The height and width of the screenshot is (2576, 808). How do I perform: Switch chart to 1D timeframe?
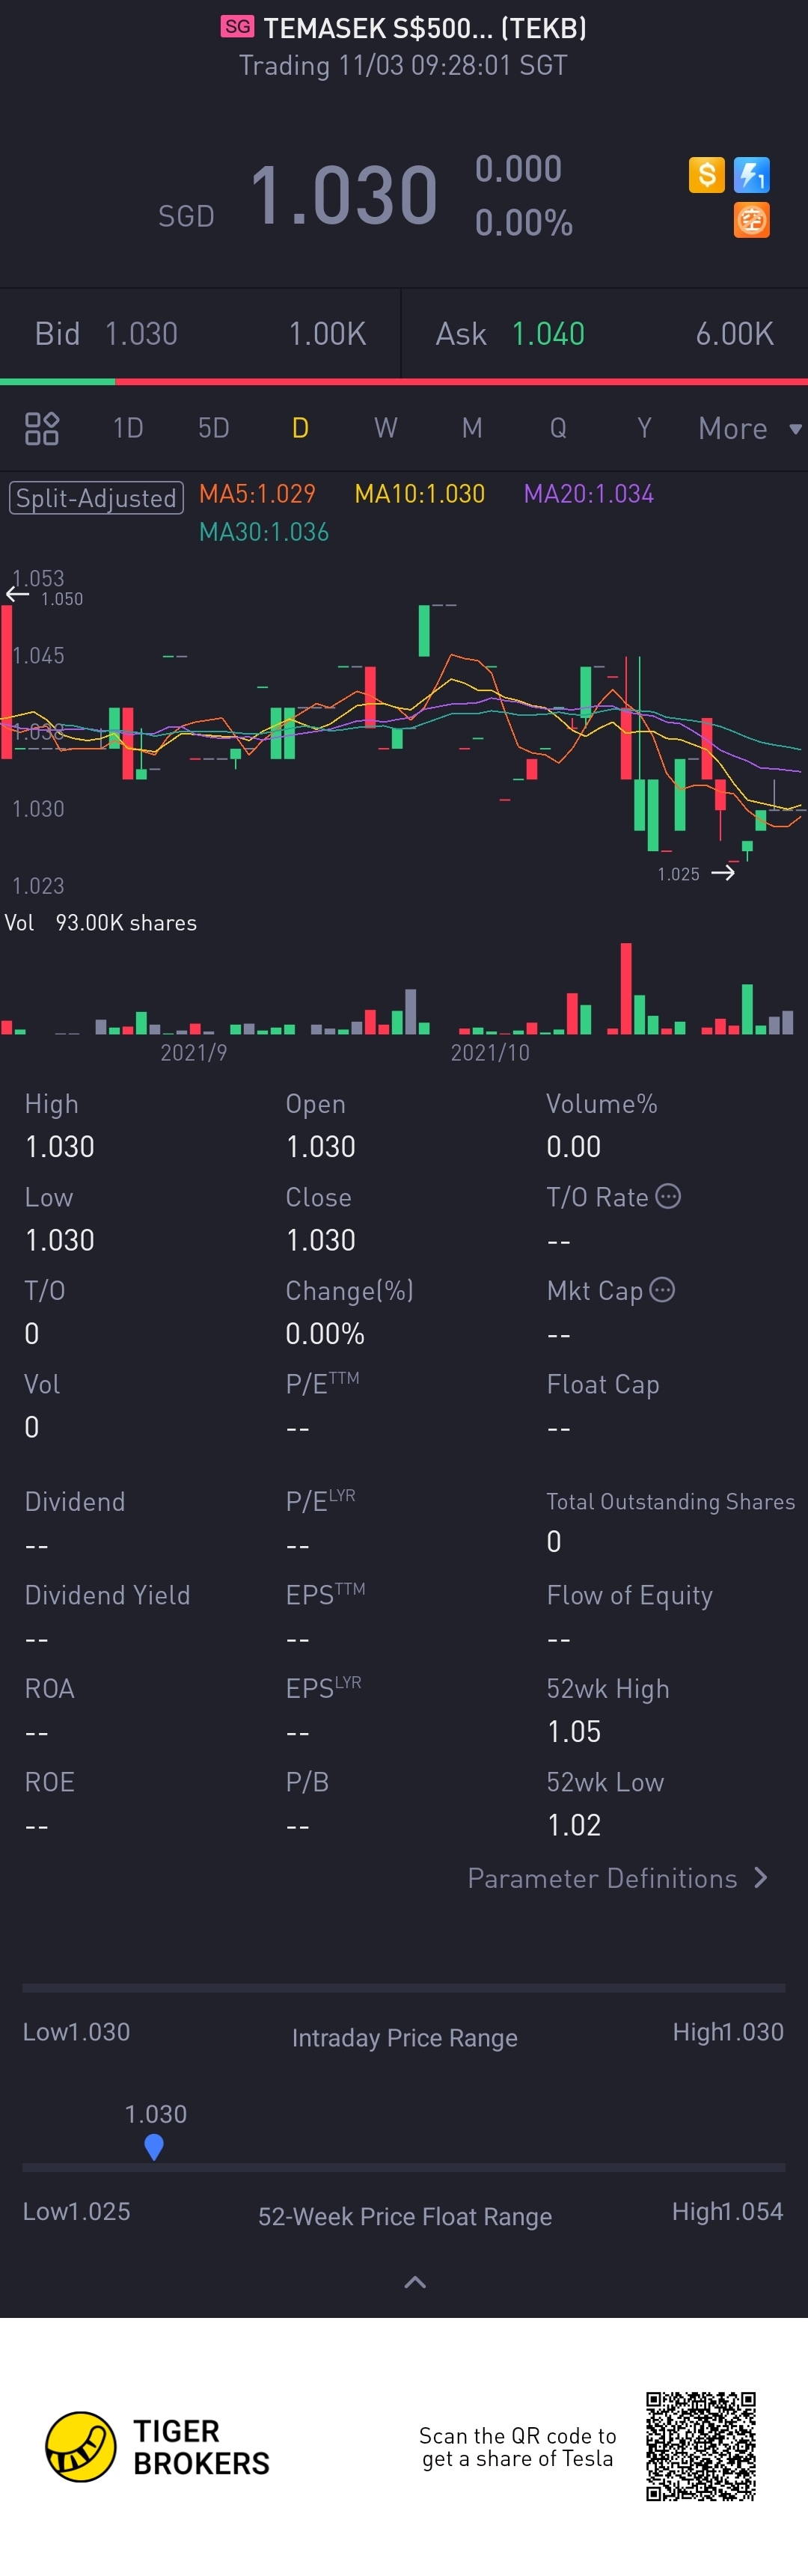tap(128, 429)
